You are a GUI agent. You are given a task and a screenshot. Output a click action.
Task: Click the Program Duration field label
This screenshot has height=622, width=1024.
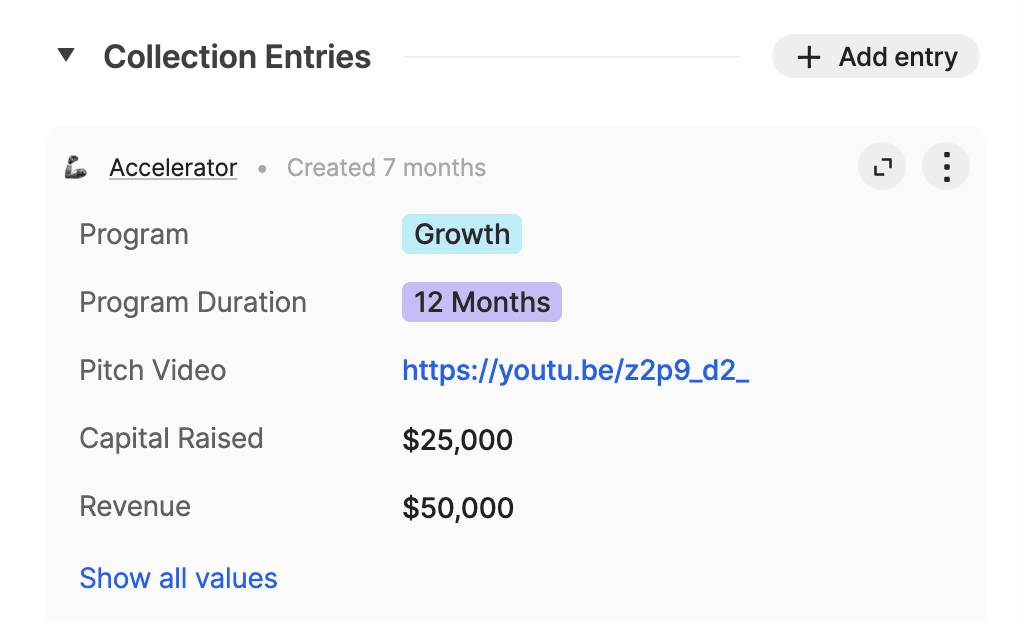pos(193,303)
